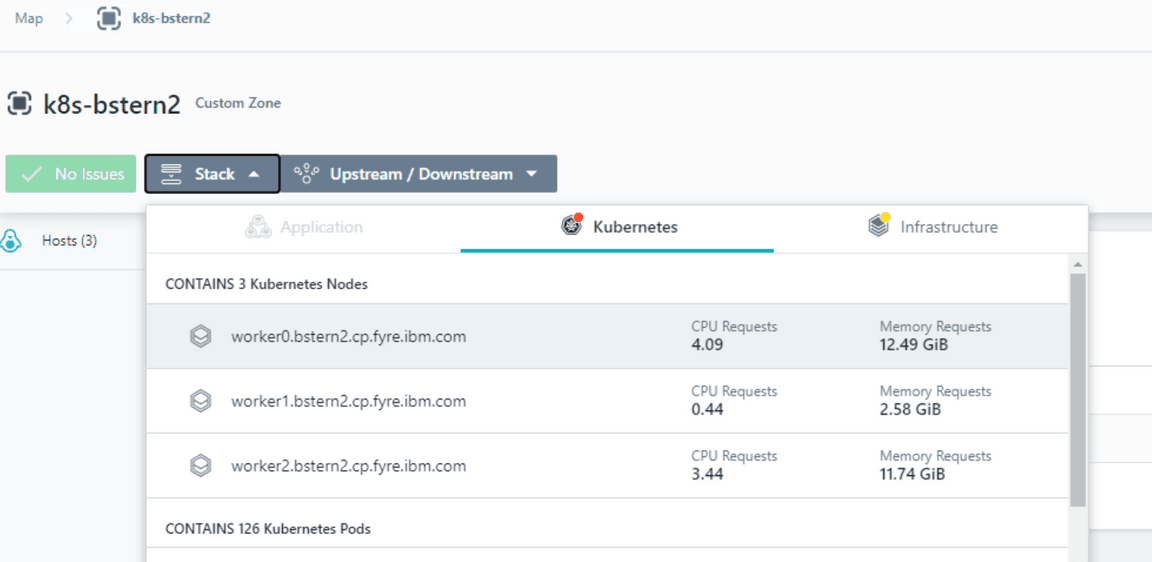Click the Hosts icon in left sidebar
This screenshot has height=562, width=1152.
(x=11, y=241)
